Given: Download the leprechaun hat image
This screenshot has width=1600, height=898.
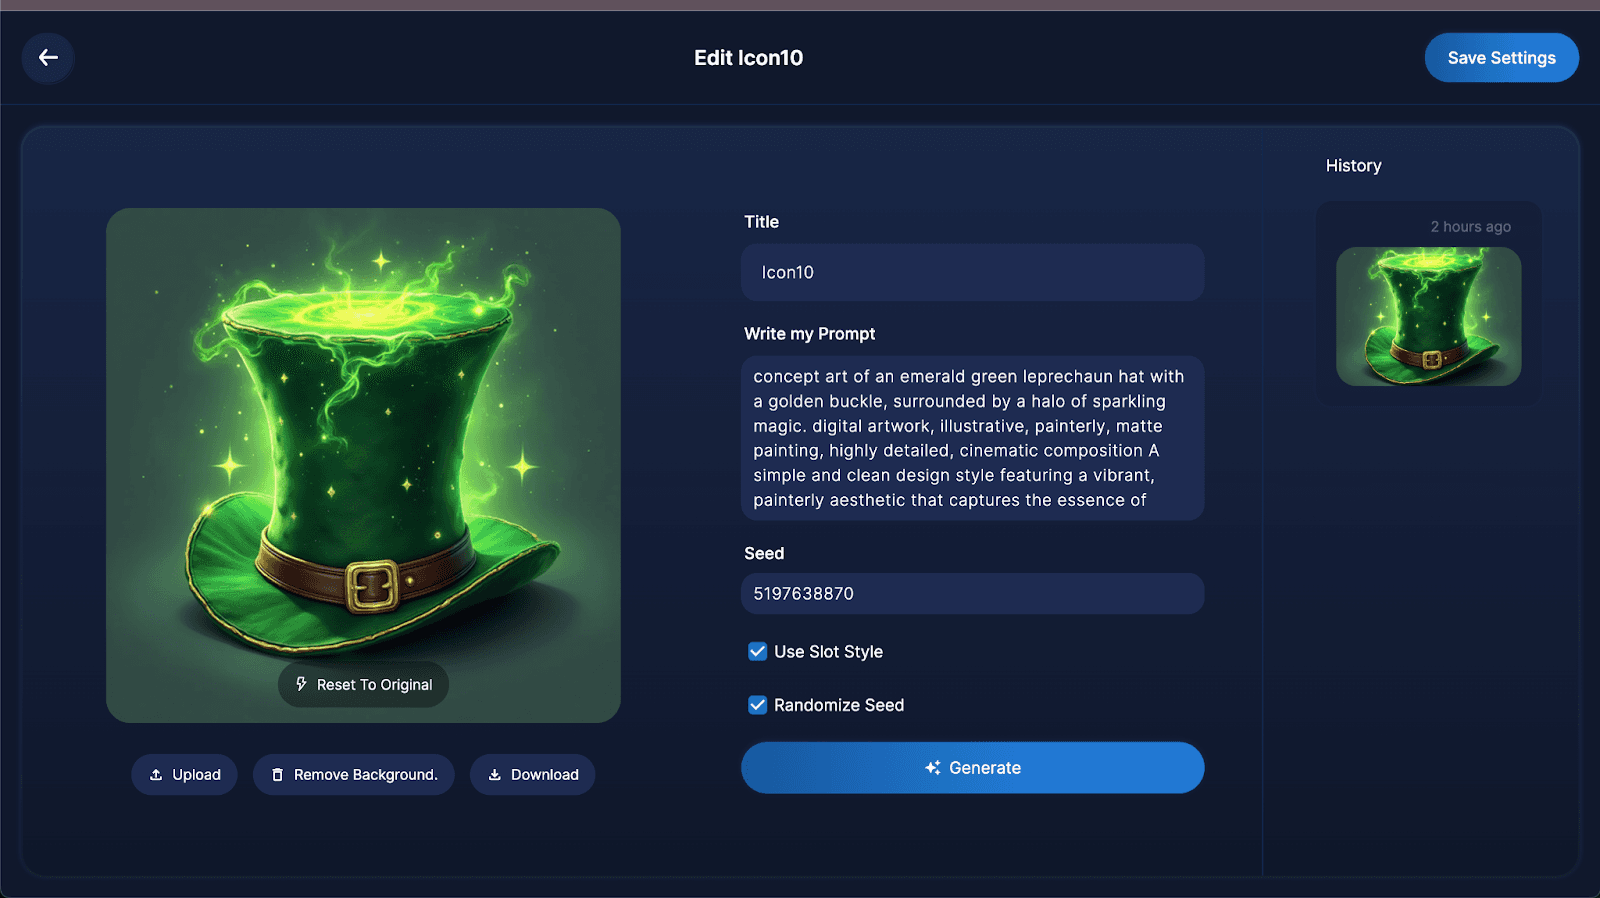Looking at the screenshot, I should tap(532, 775).
